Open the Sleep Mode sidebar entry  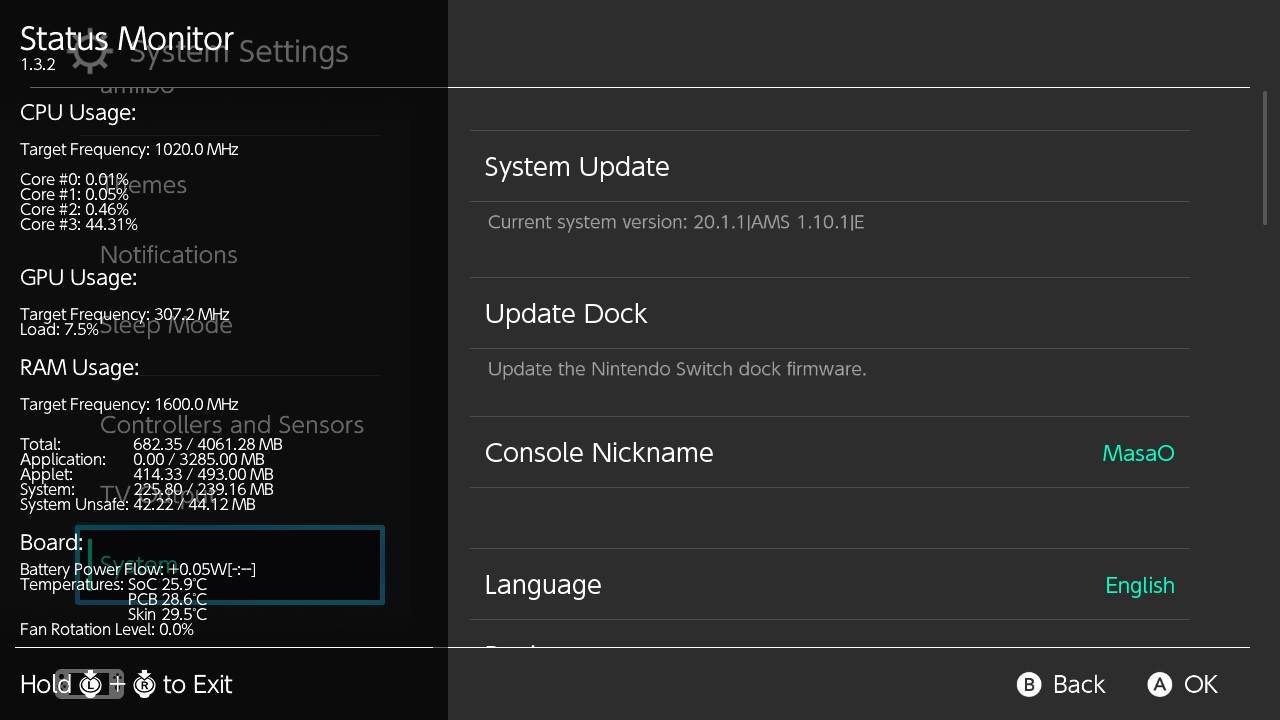(166, 325)
